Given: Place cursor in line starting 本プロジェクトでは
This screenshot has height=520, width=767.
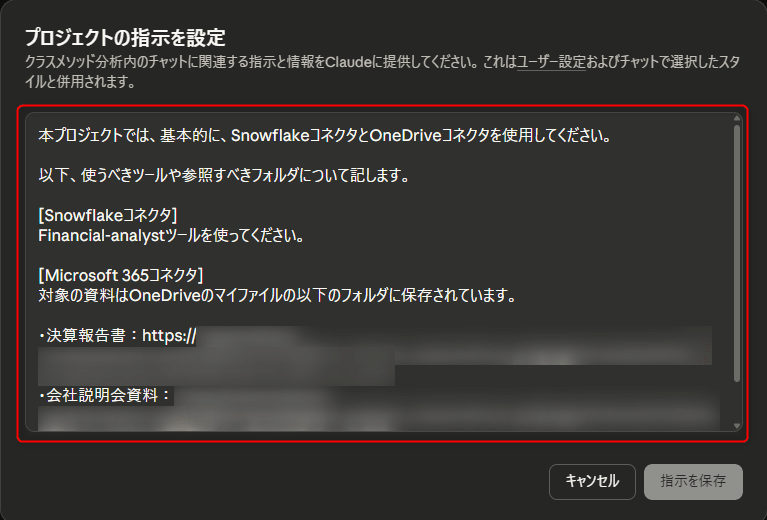Looking at the screenshot, I should [325, 136].
